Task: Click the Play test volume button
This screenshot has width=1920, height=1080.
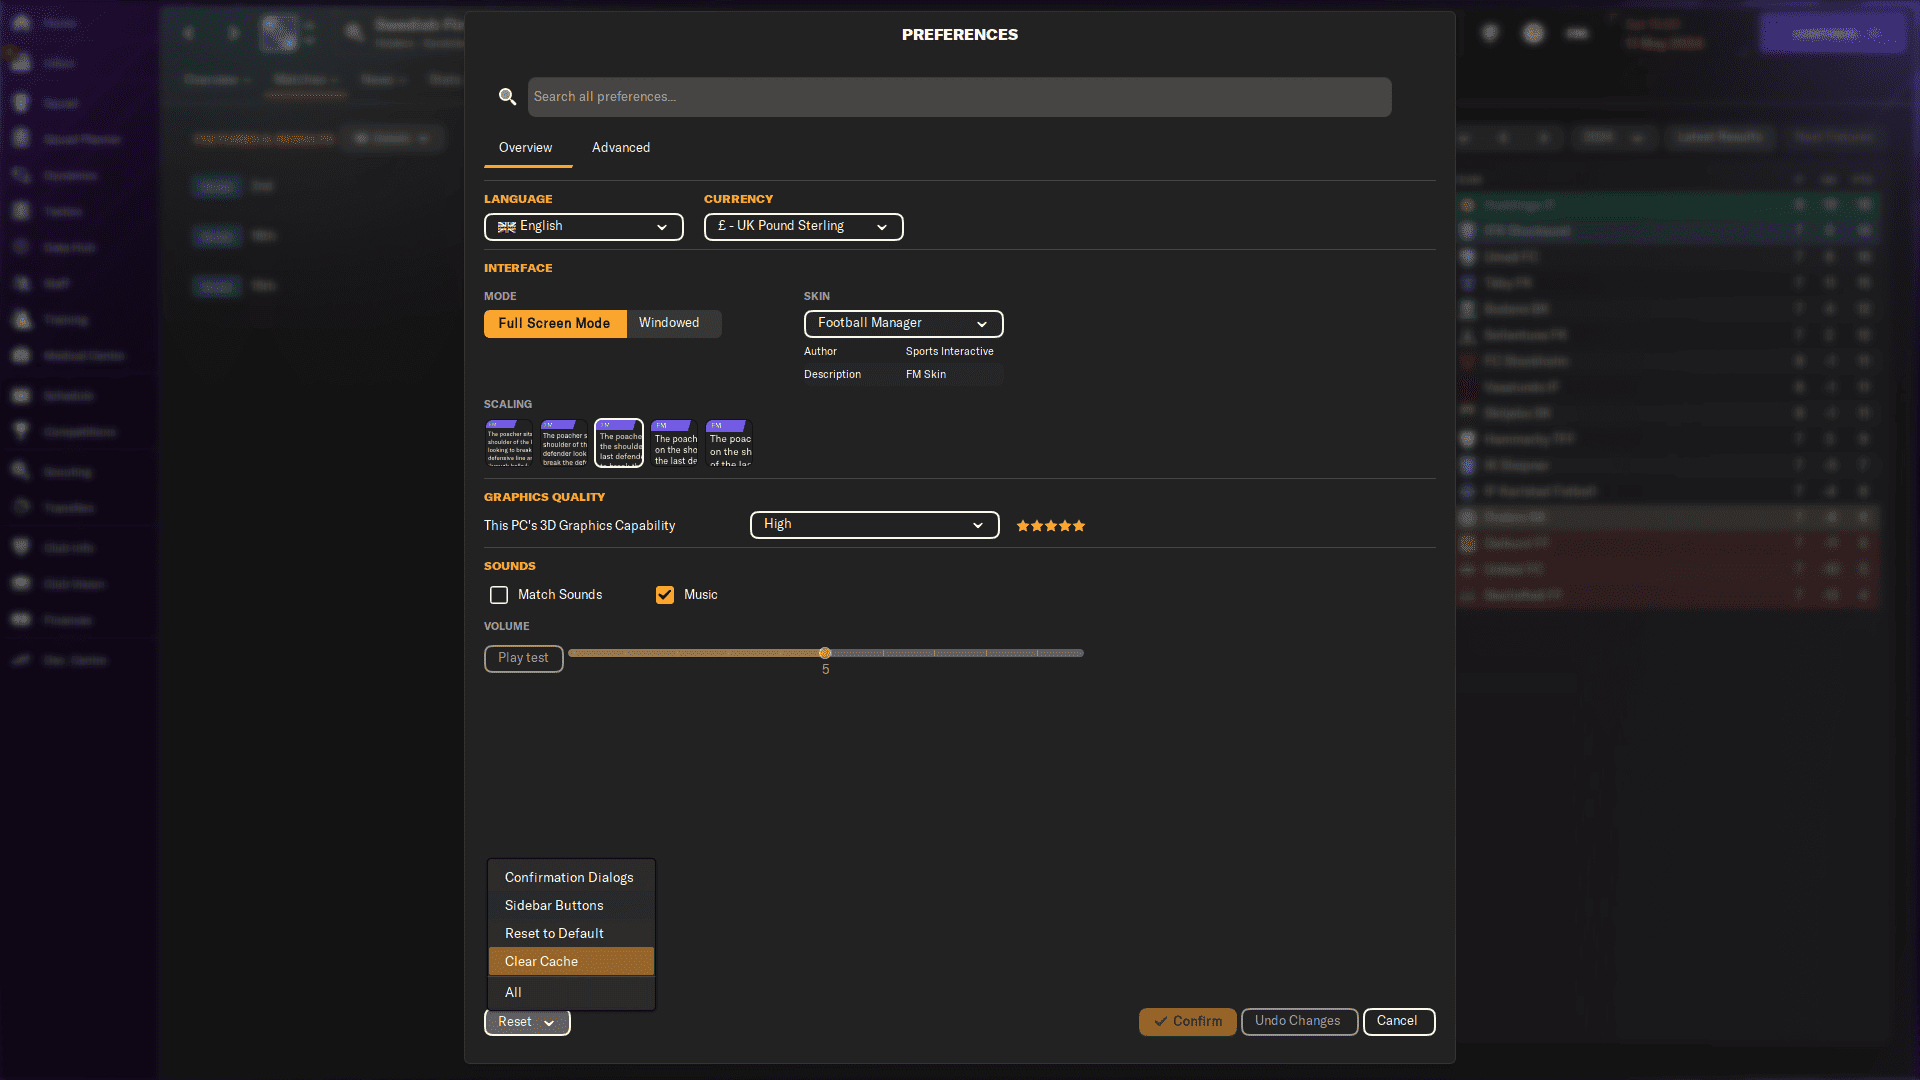Action: 524,658
